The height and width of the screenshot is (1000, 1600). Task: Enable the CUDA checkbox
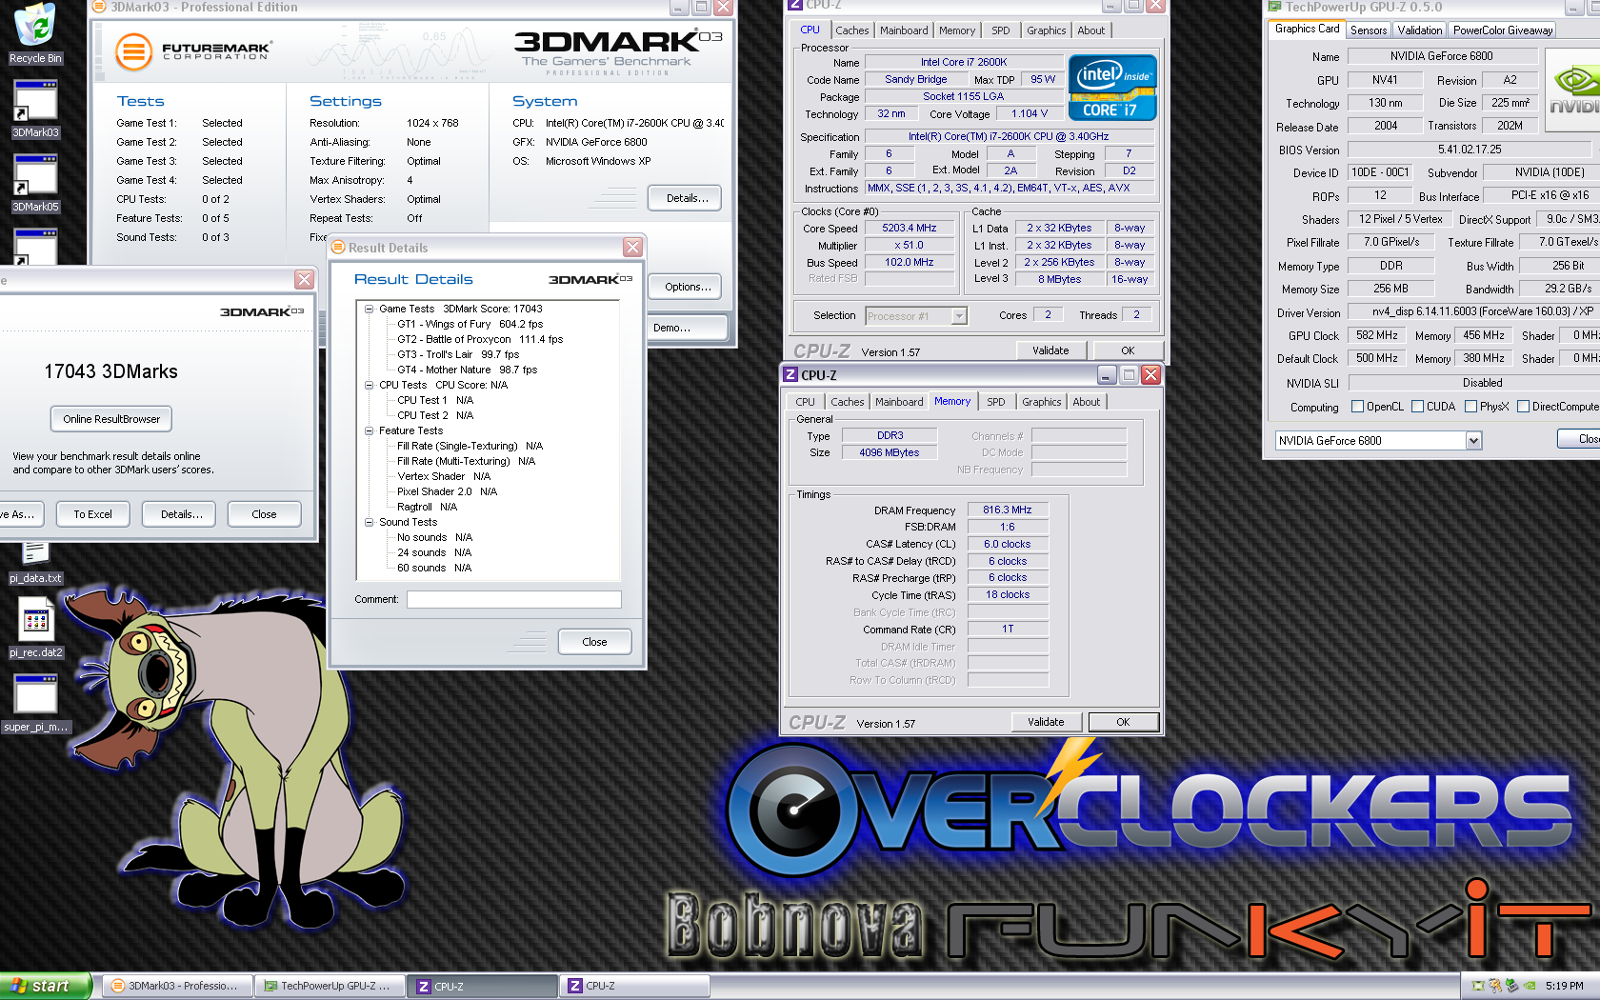pyautogui.click(x=1417, y=406)
